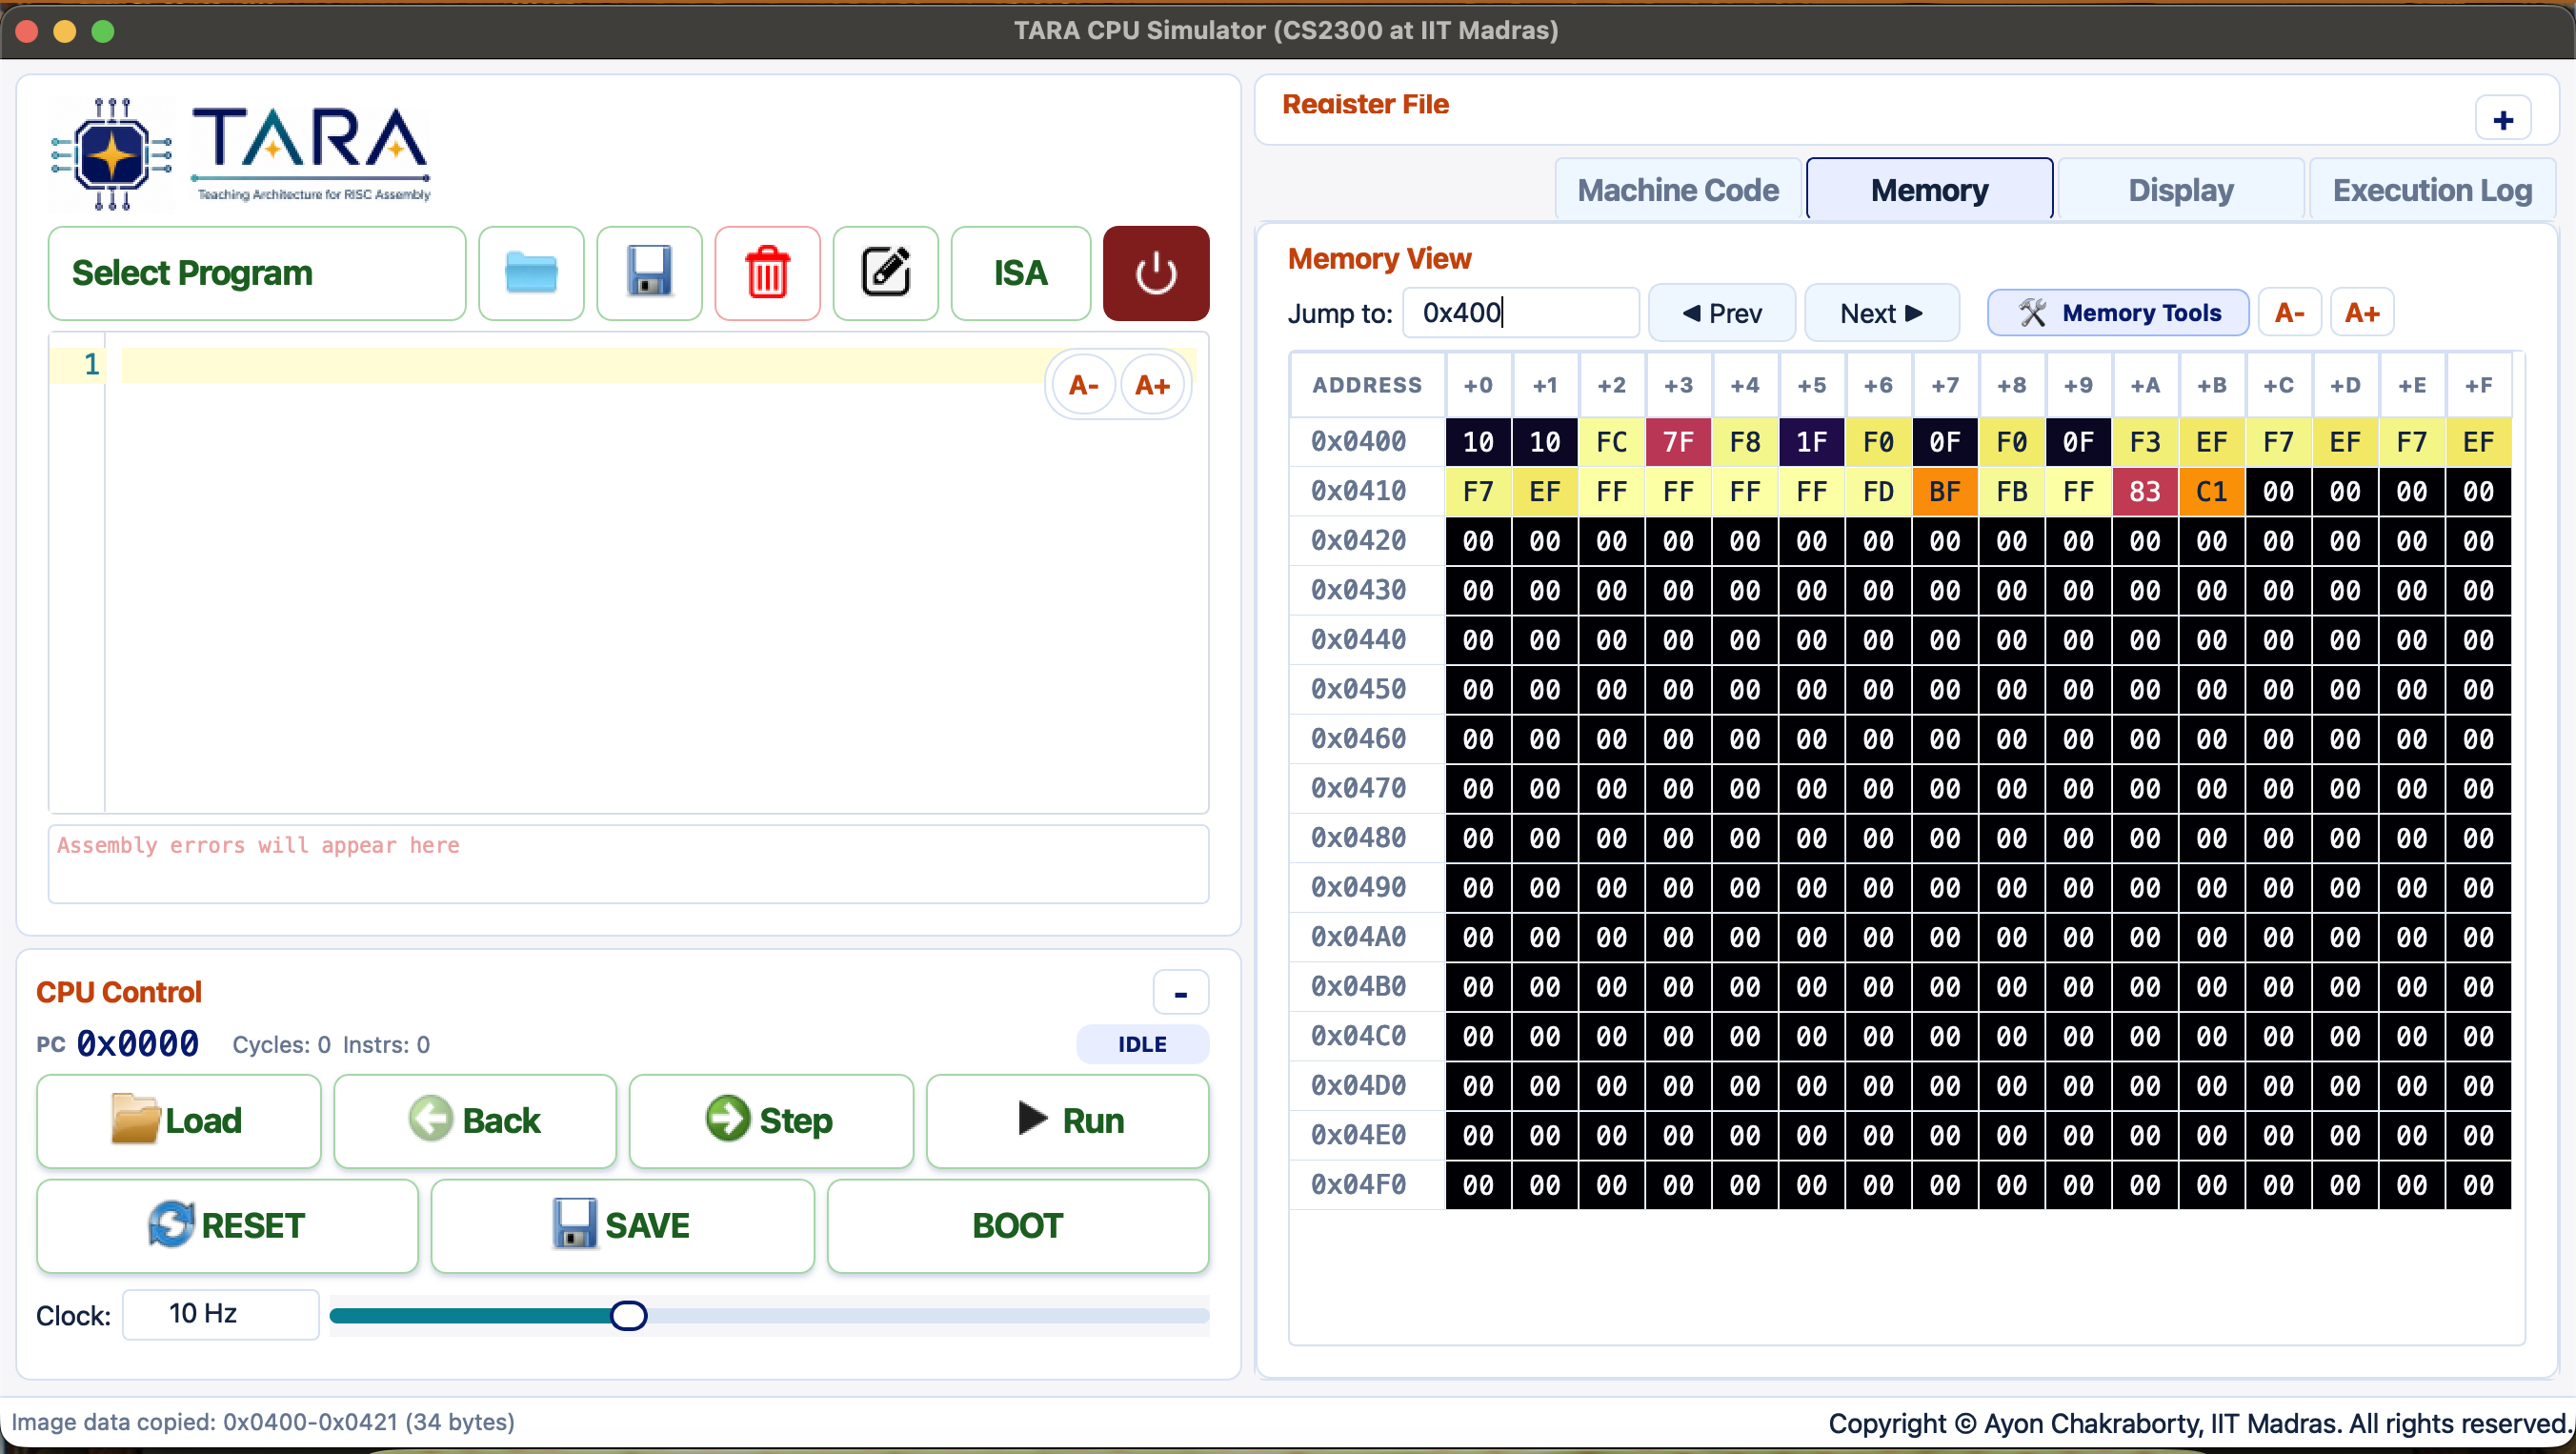The image size is (2576, 1454).
Task: Click the 0x04F0 address label
Action: pos(1358,1186)
